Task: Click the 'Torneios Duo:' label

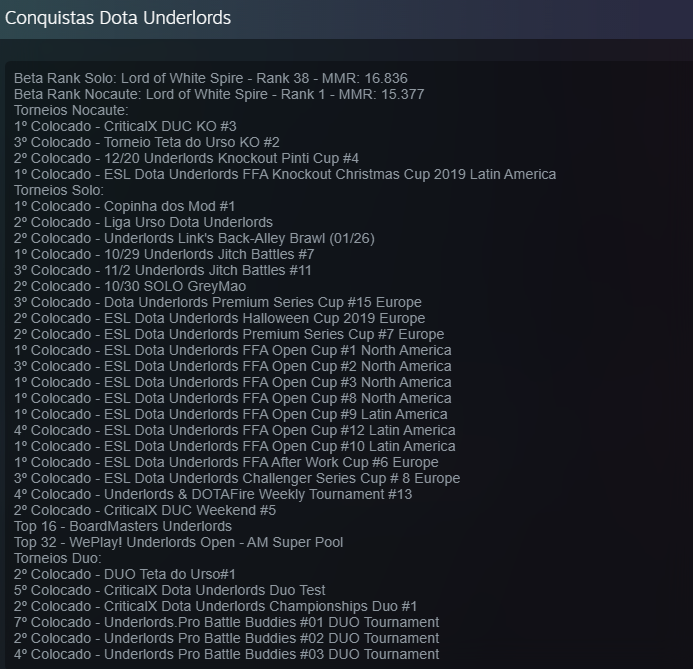Action: click(x=58, y=558)
